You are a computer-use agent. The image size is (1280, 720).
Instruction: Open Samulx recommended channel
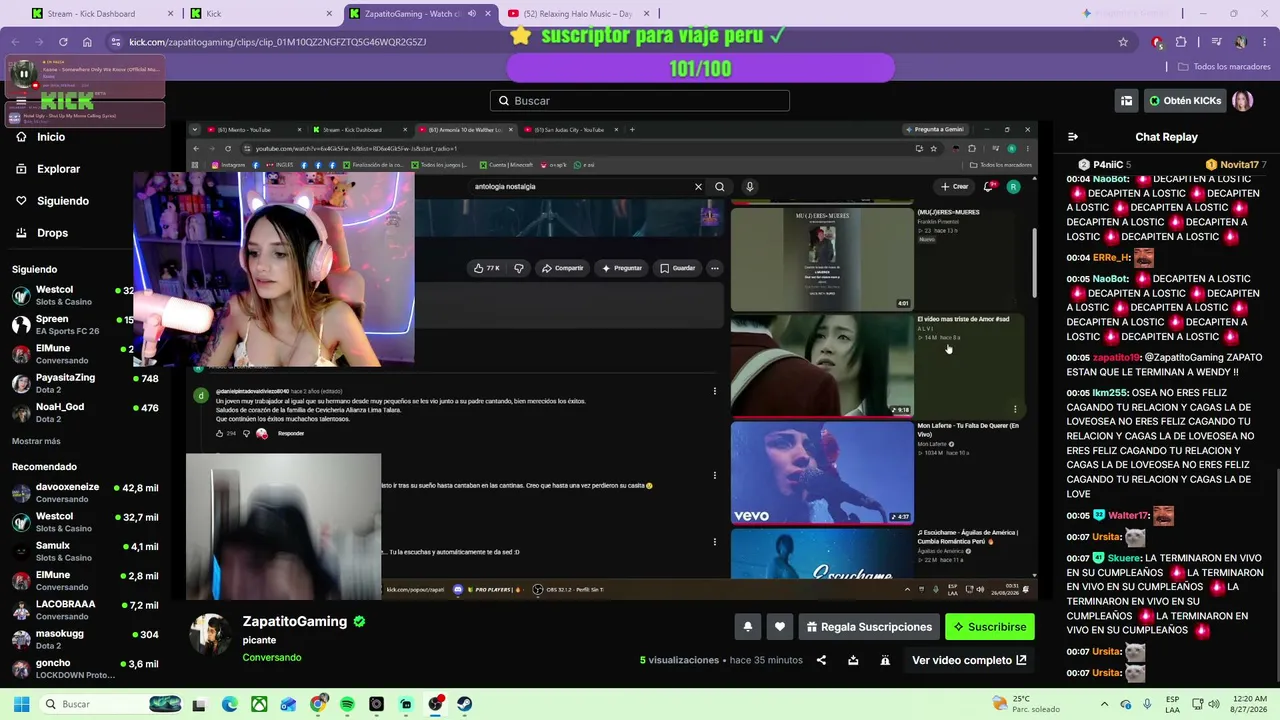pos(84,551)
